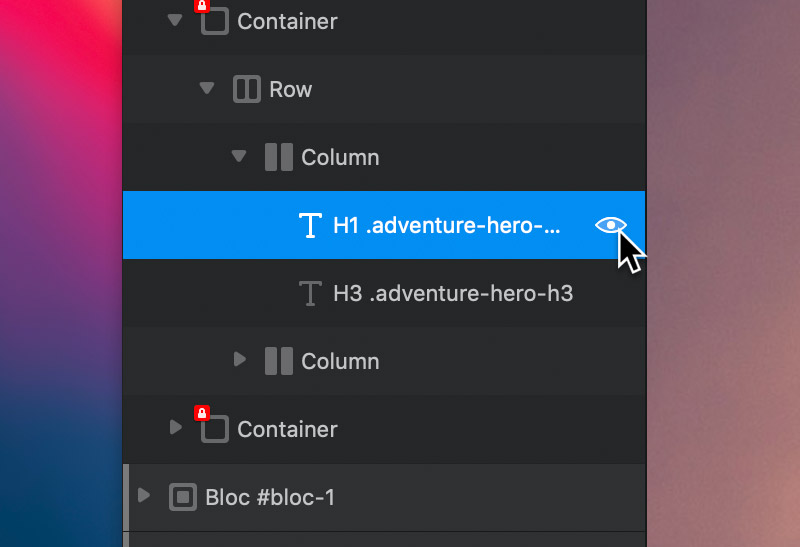Collapse the expanded Column disclosure triangle
The height and width of the screenshot is (547, 800).
(239, 156)
